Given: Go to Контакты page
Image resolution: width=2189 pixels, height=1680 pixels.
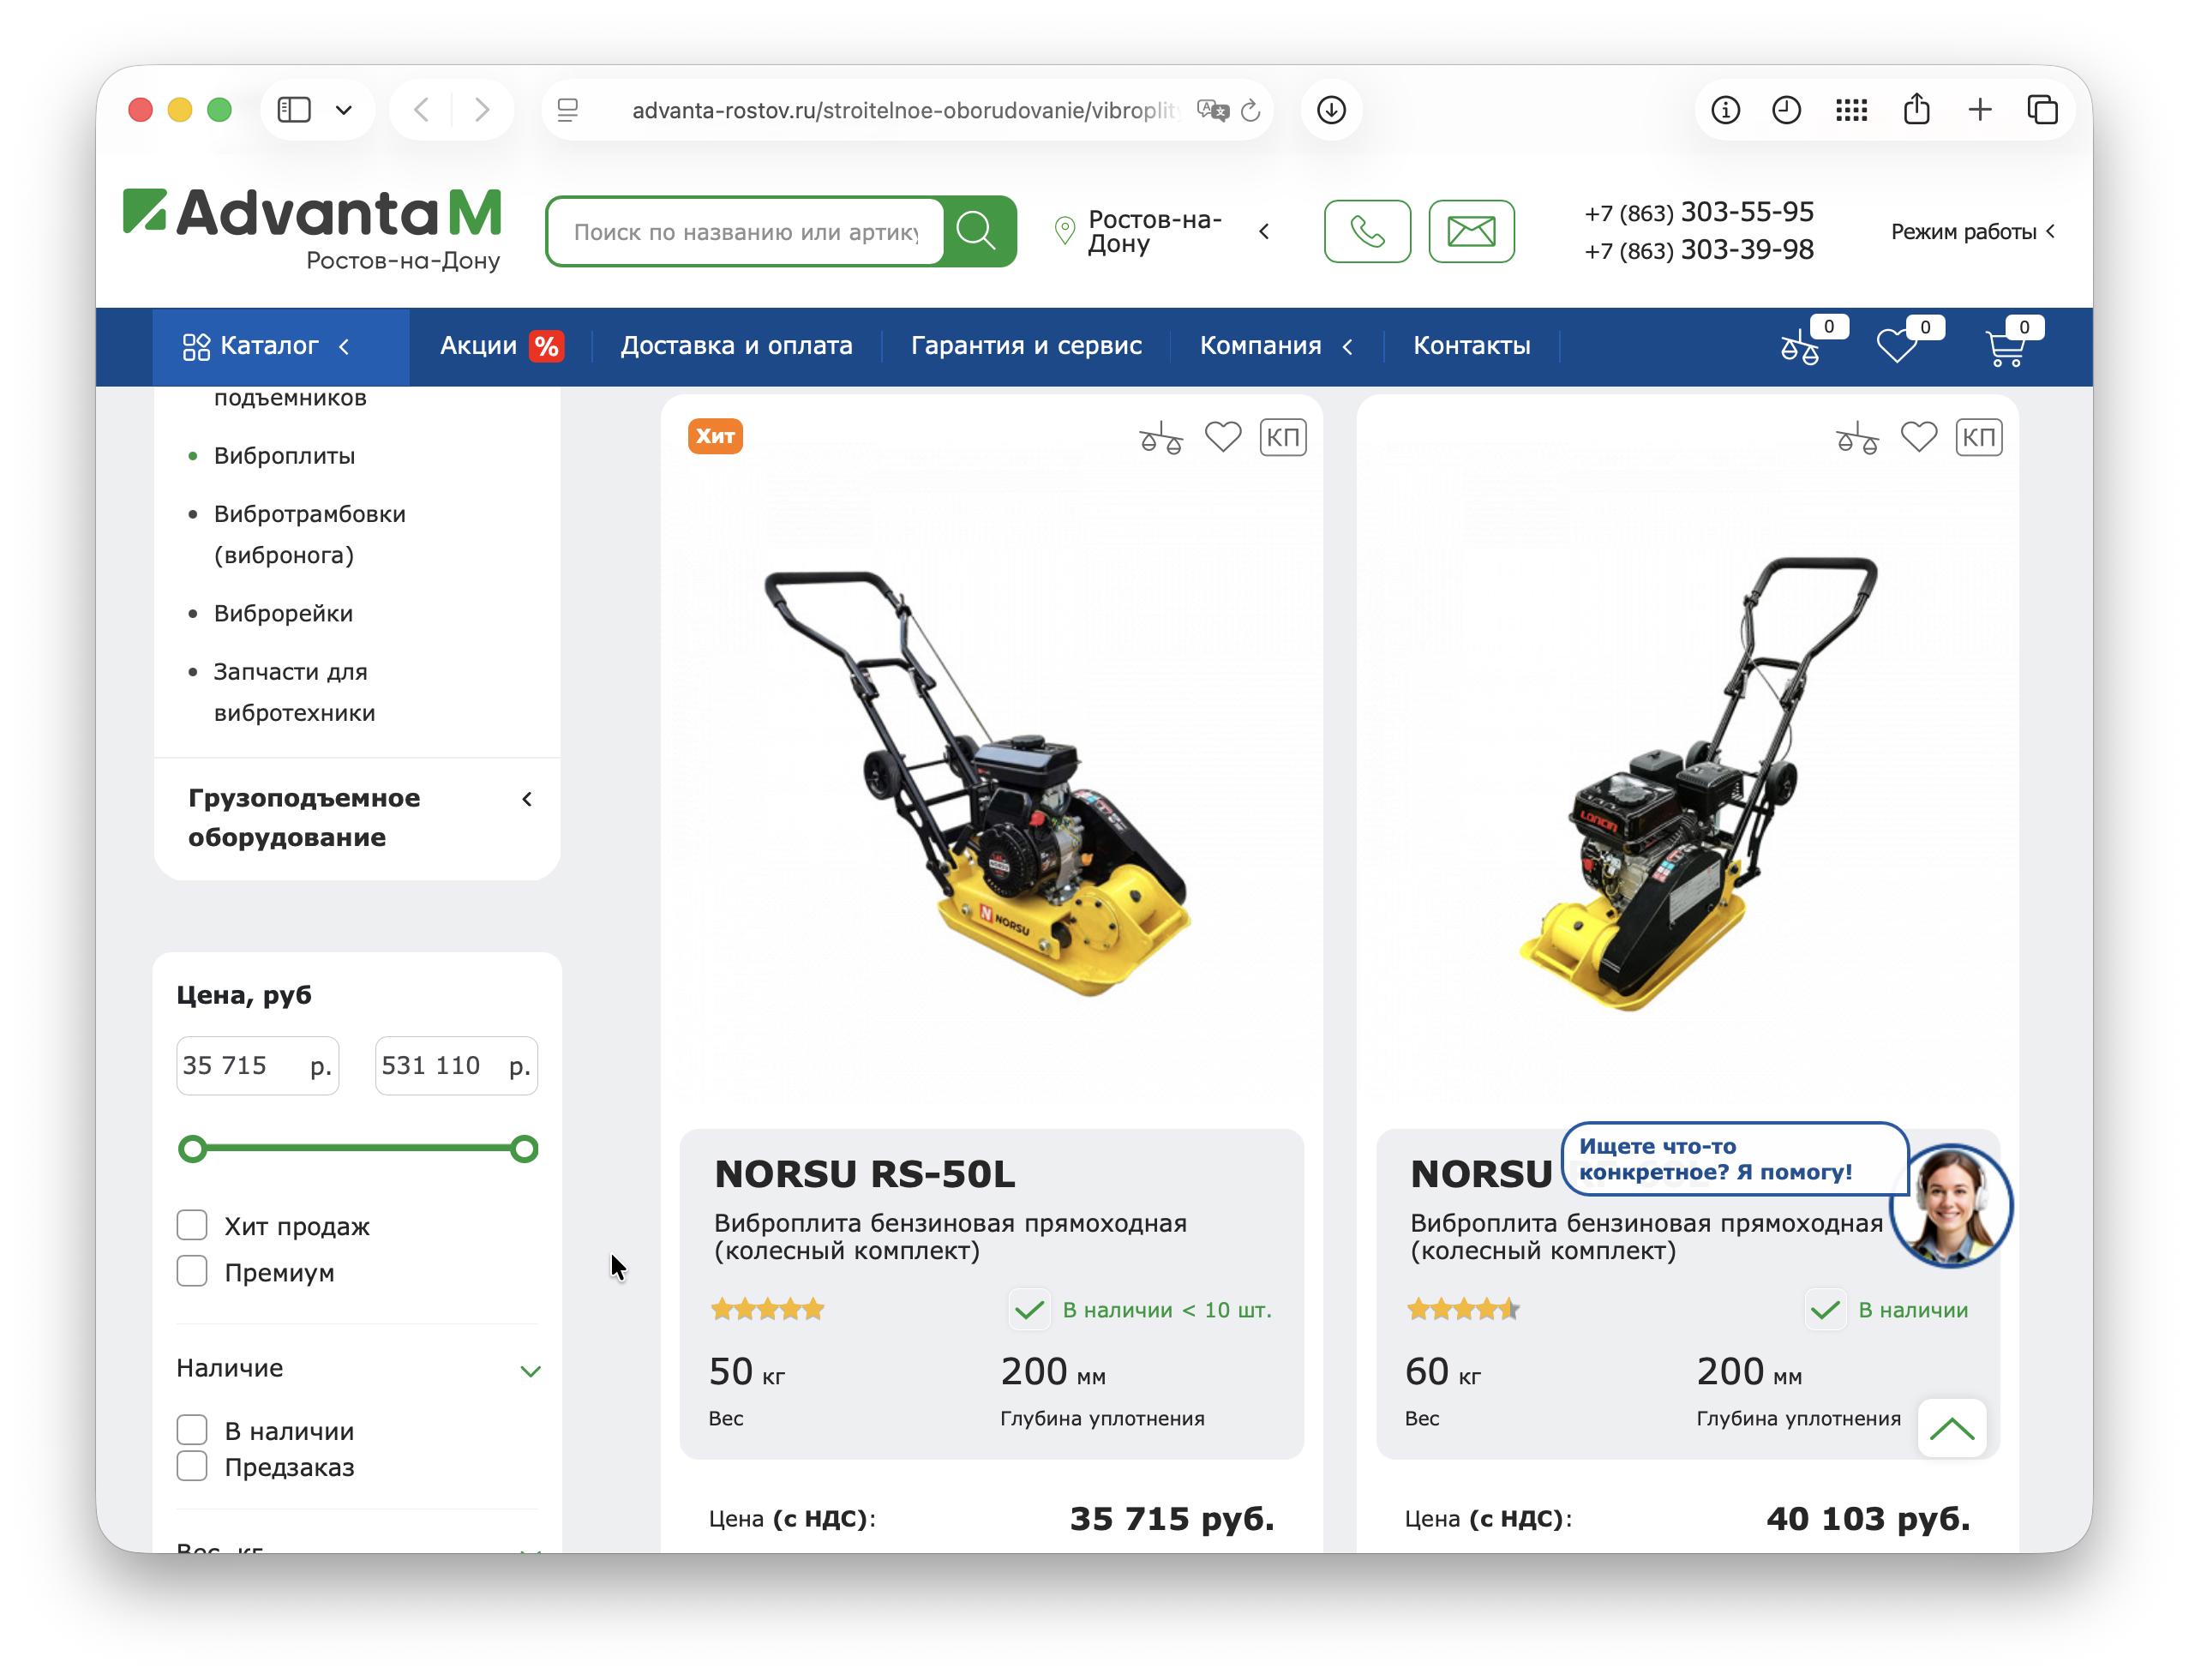Looking at the screenshot, I should tap(1471, 346).
